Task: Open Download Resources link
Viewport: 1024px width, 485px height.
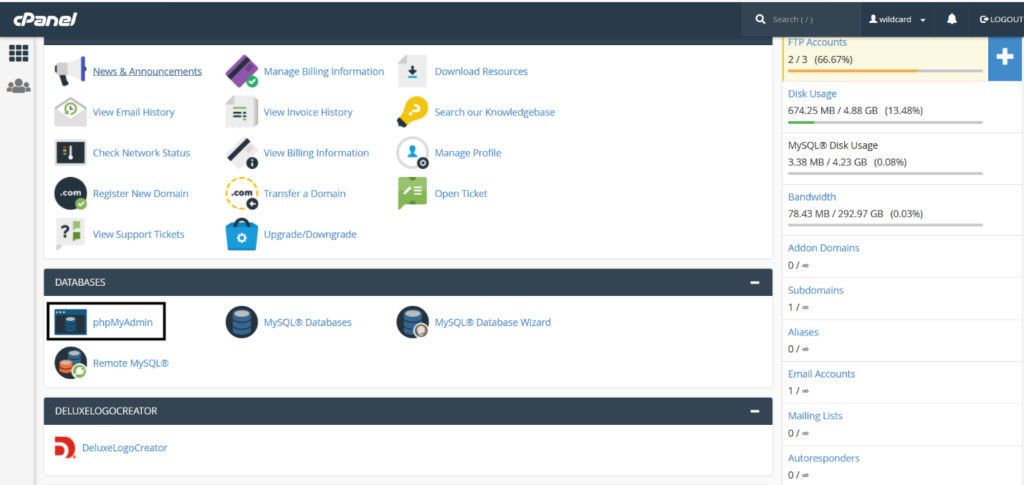Action: [x=481, y=72]
